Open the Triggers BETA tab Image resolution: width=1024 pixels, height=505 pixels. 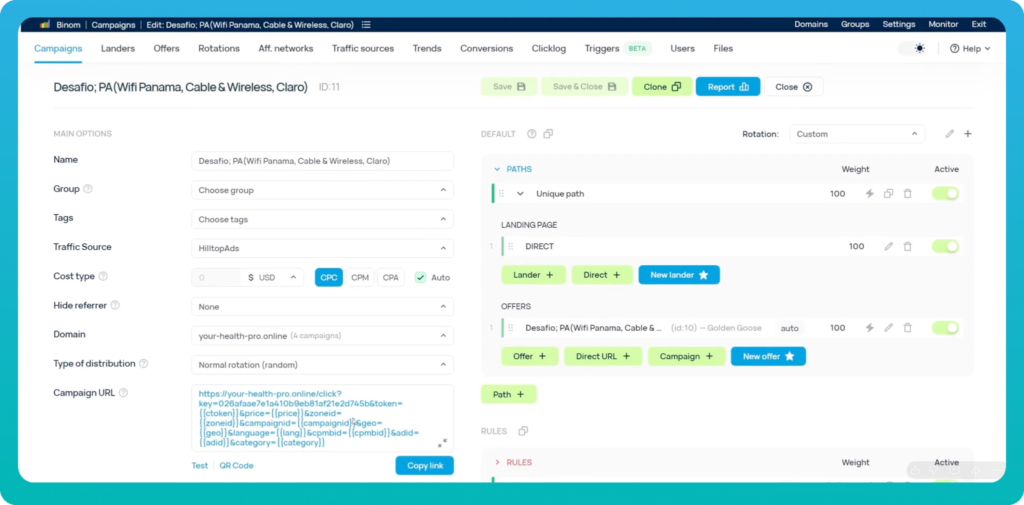(618, 48)
